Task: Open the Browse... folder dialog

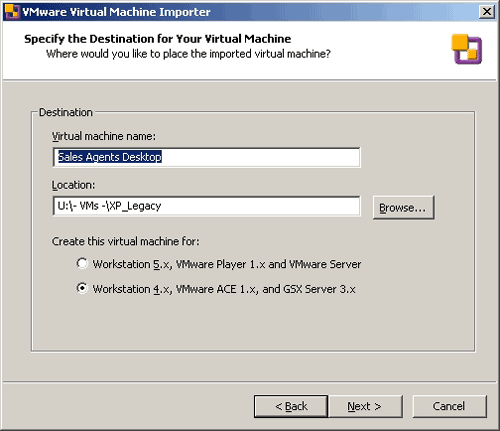Action: point(403,207)
